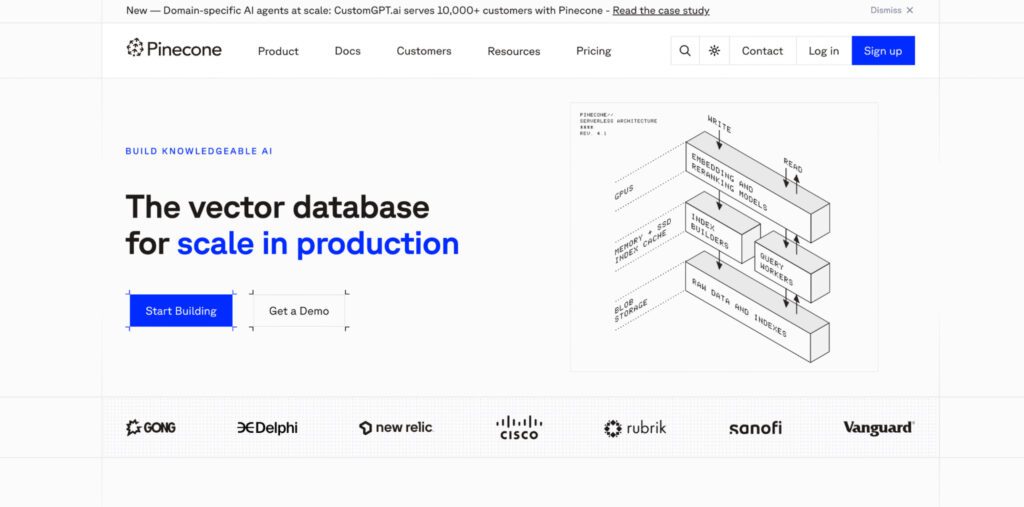Screen dimensions: 1024x507
Task: Click the Sanofi logo
Action: point(755,428)
